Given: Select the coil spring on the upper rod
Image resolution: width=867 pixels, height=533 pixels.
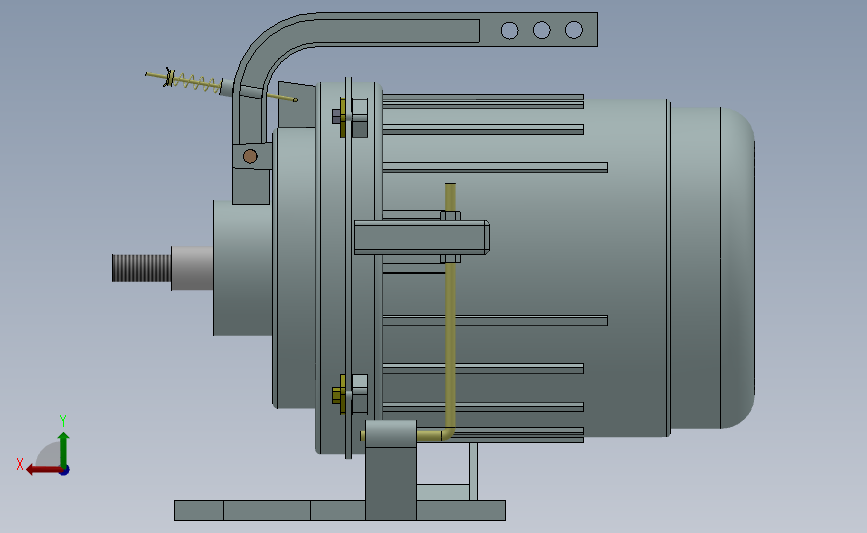Looking at the screenshot, I should [197, 83].
